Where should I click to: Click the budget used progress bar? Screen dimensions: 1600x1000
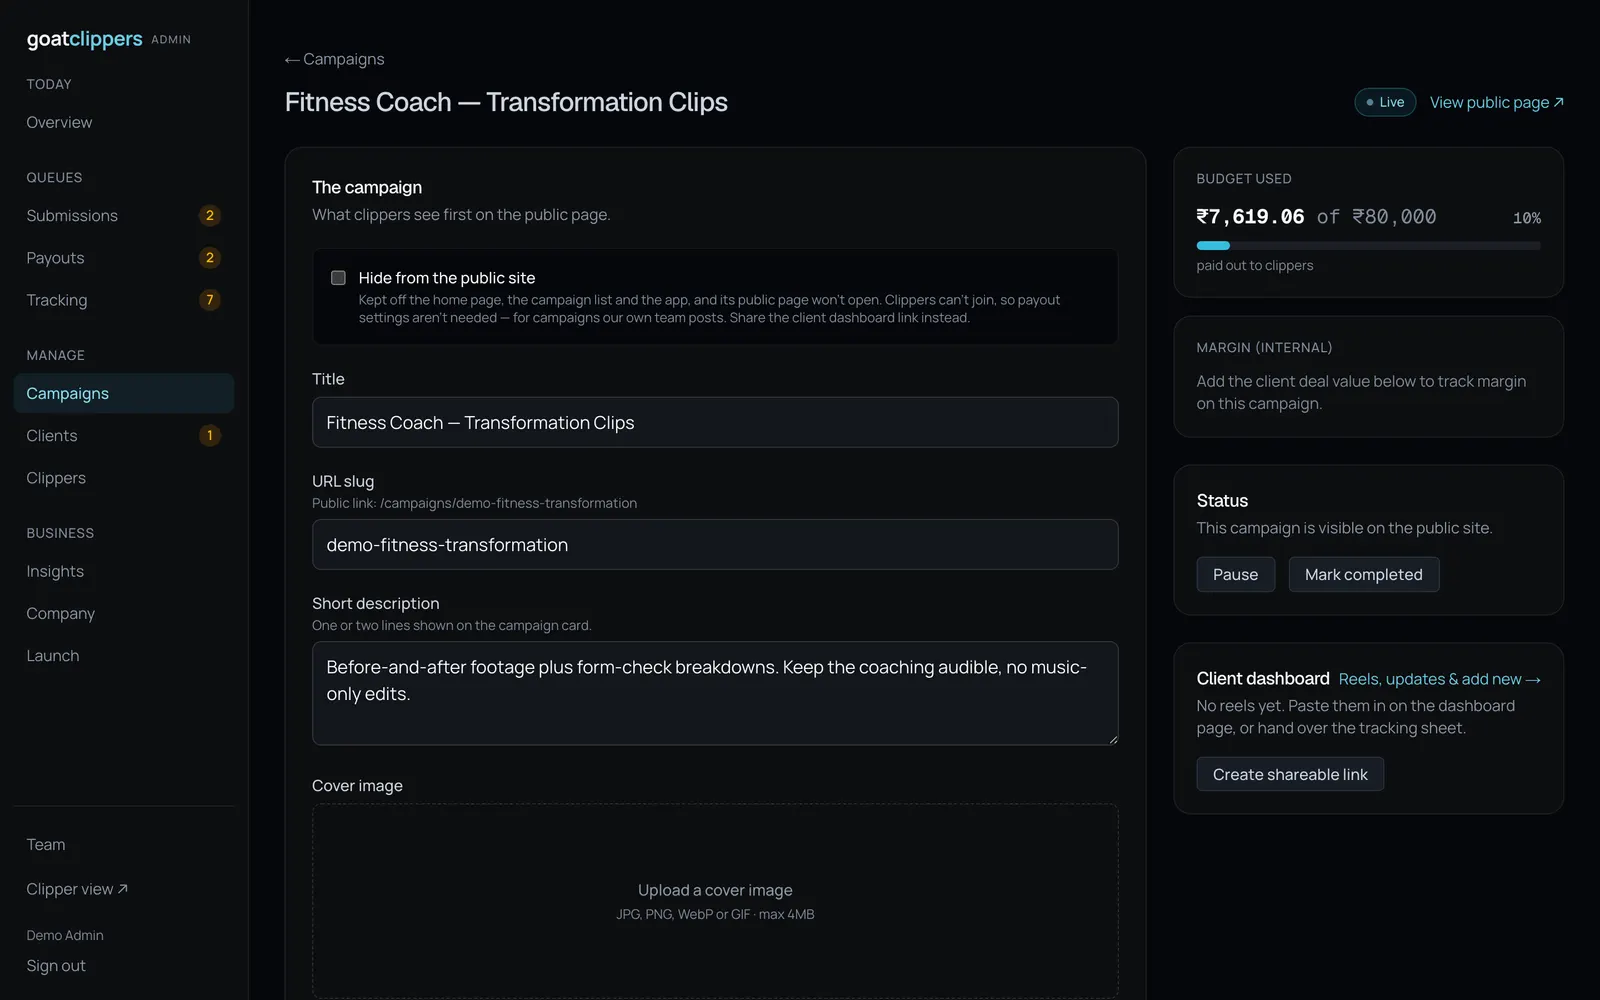[x=1368, y=245]
